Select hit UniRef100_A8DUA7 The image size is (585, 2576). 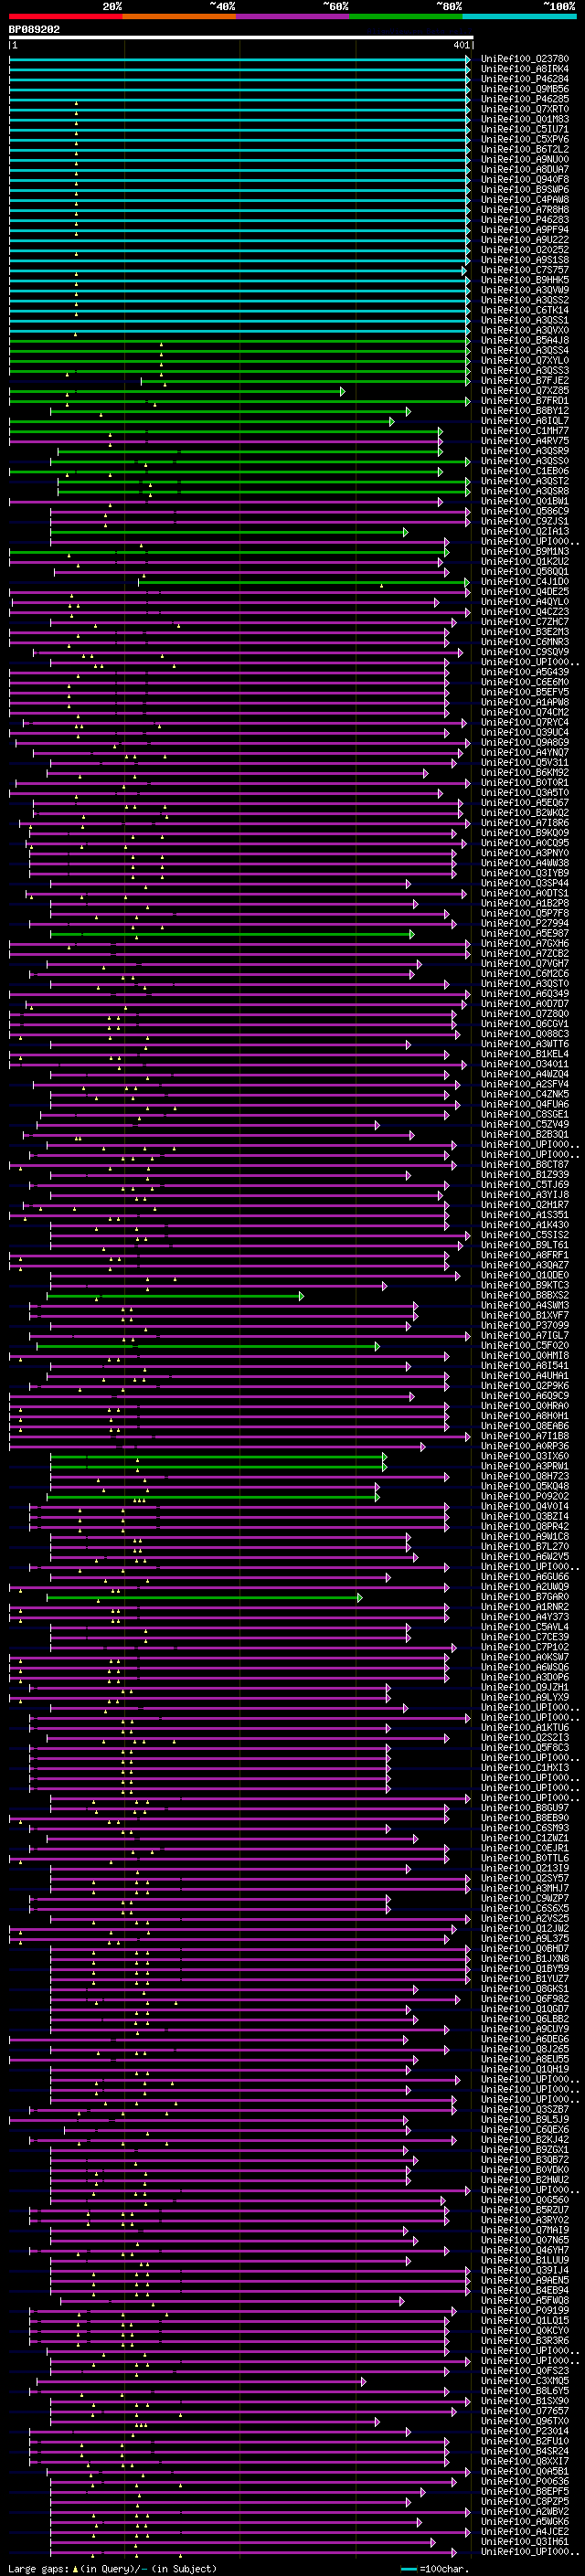(524, 169)
